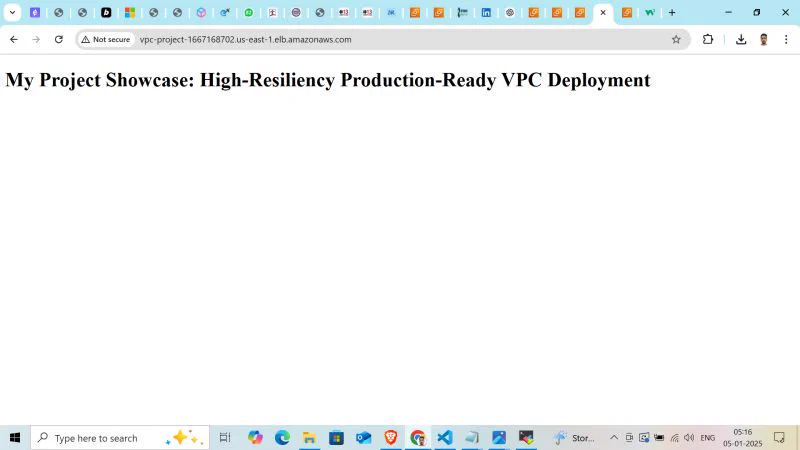
Task: Open the Chrome three-dot menu
Action: point(786,39)
